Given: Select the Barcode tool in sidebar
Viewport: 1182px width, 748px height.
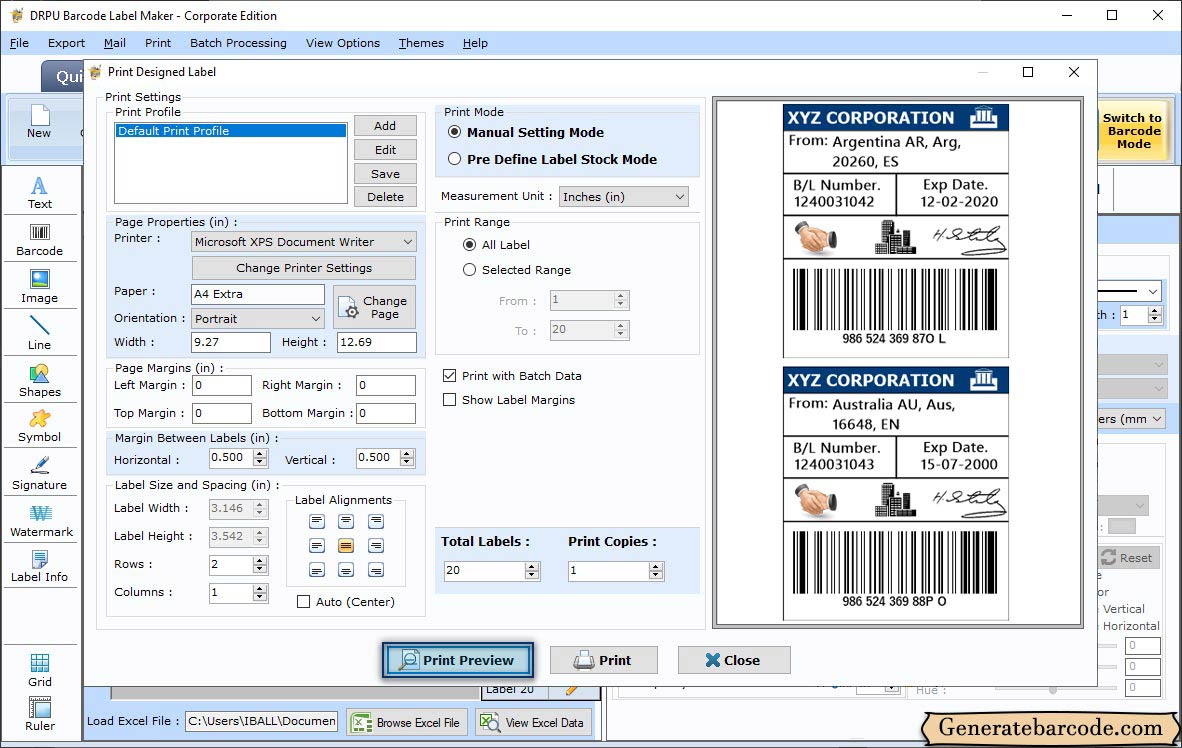Looking at the screenshot, I should (x=39, y=240).
